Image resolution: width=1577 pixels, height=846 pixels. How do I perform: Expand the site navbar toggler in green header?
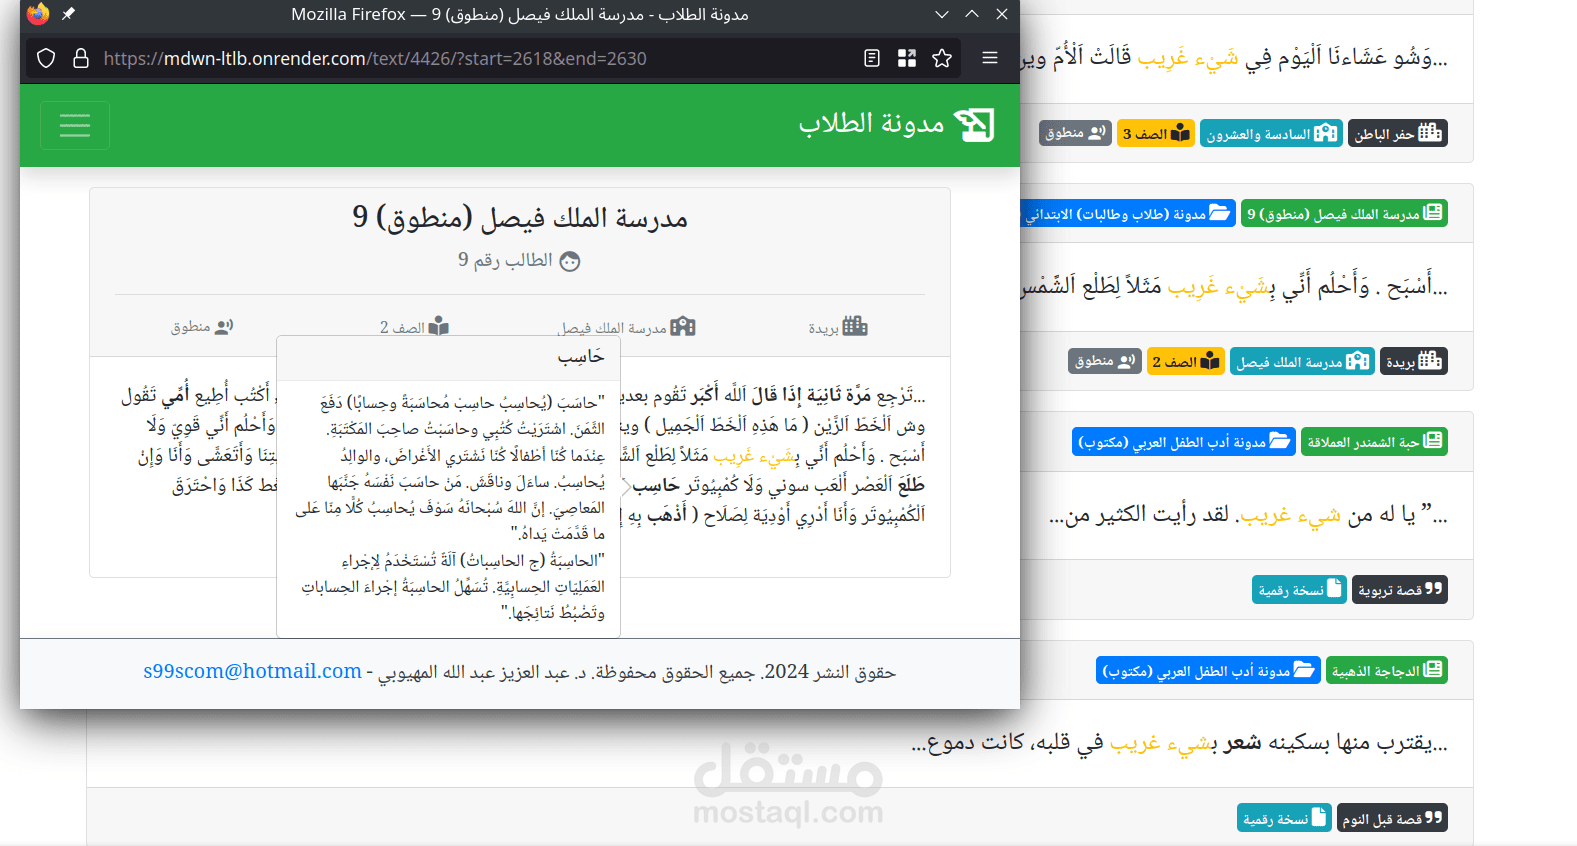coord(75,125)
